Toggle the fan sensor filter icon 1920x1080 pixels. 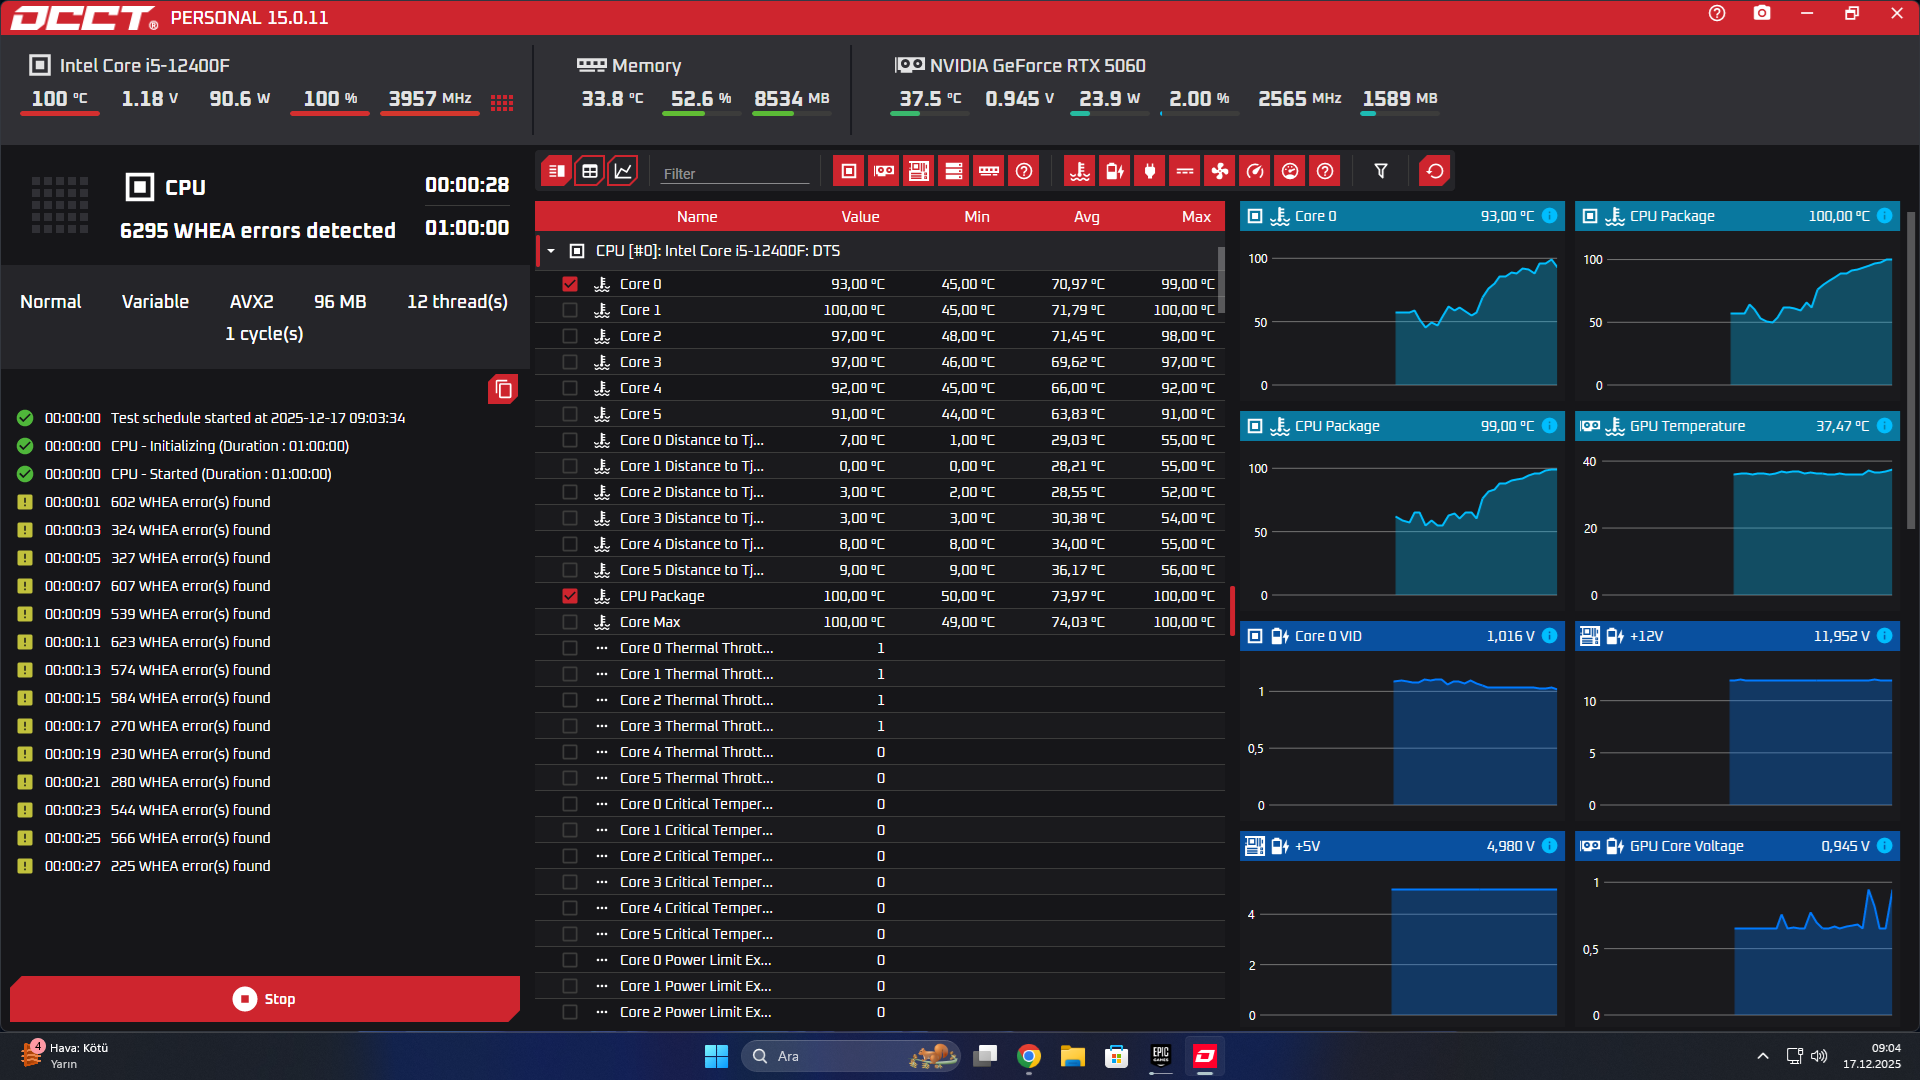1220,171
